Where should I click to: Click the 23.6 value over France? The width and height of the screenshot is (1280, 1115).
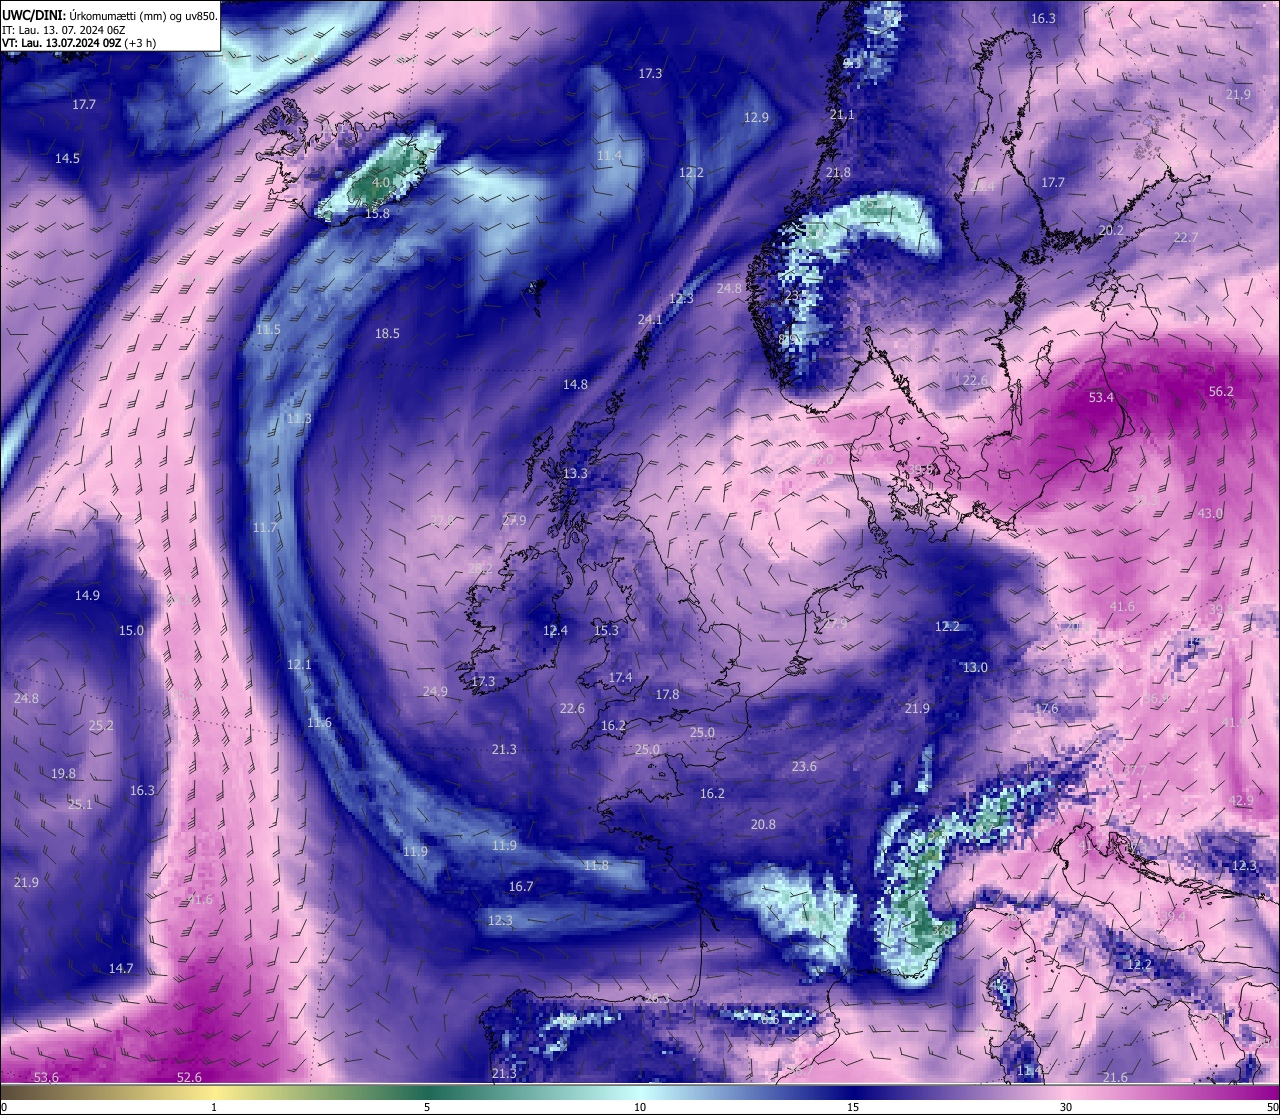tap(804, 766)
